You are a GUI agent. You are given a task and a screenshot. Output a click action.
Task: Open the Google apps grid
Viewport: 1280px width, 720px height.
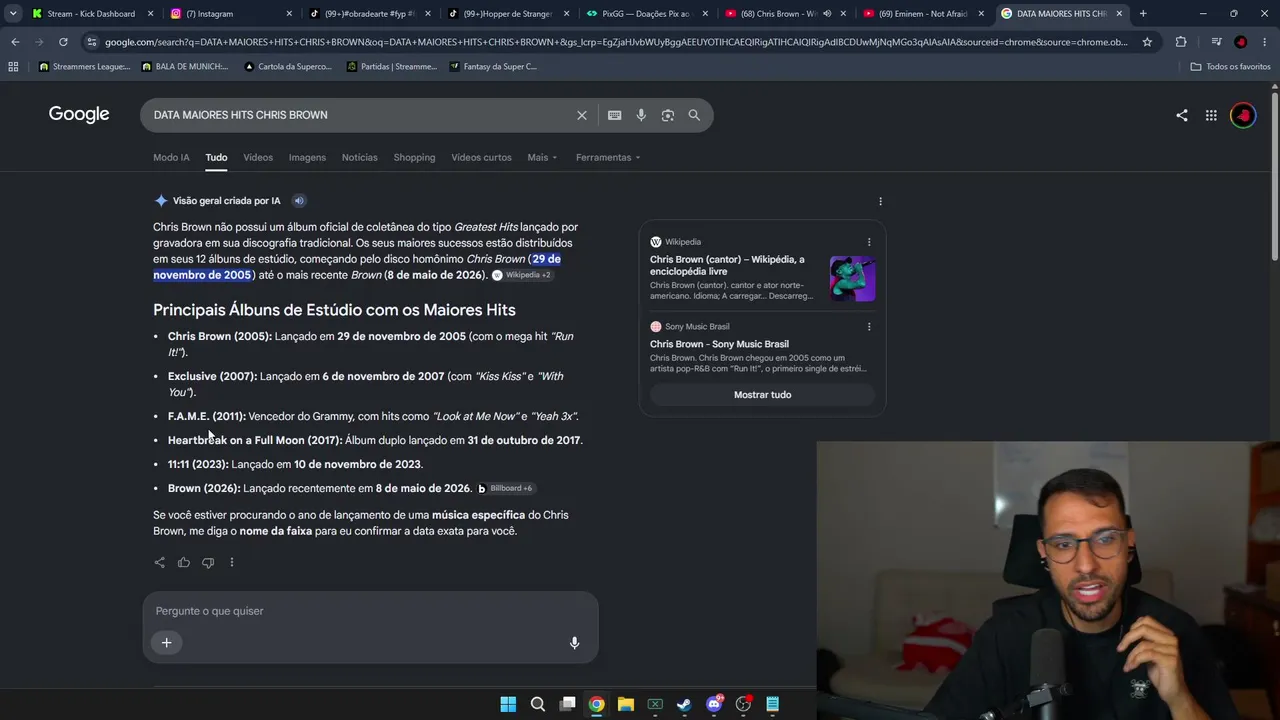(x=1211, y=115)
